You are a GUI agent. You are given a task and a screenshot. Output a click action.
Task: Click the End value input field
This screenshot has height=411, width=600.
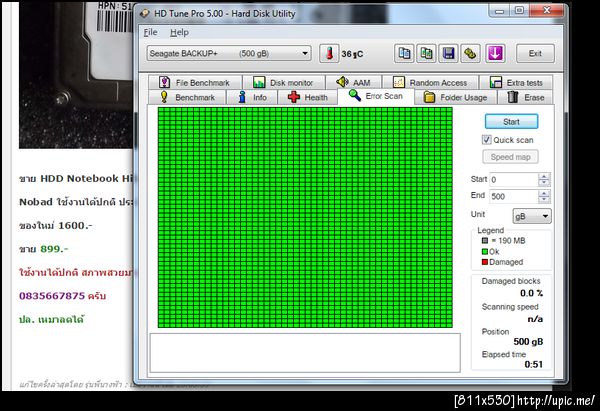pos(514,196)
